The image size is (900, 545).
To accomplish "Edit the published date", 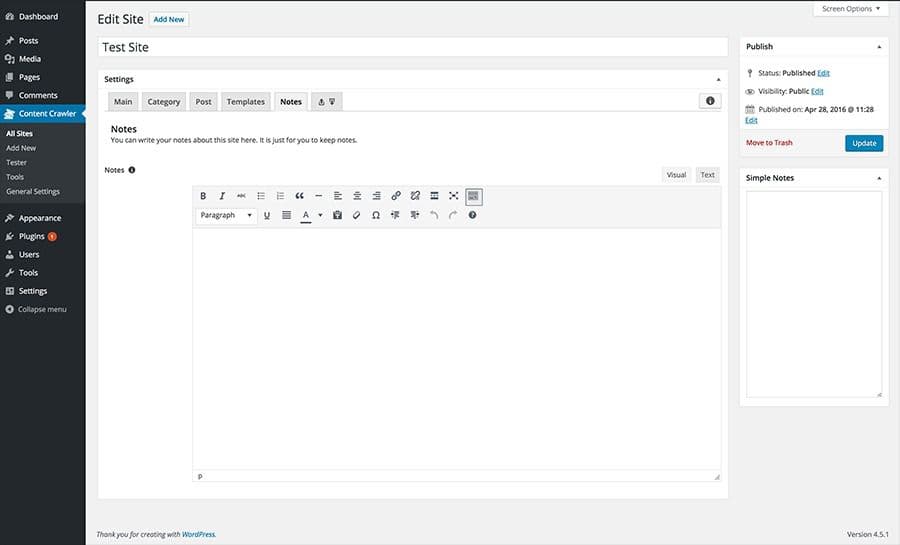I will click(x=751, y=120).
